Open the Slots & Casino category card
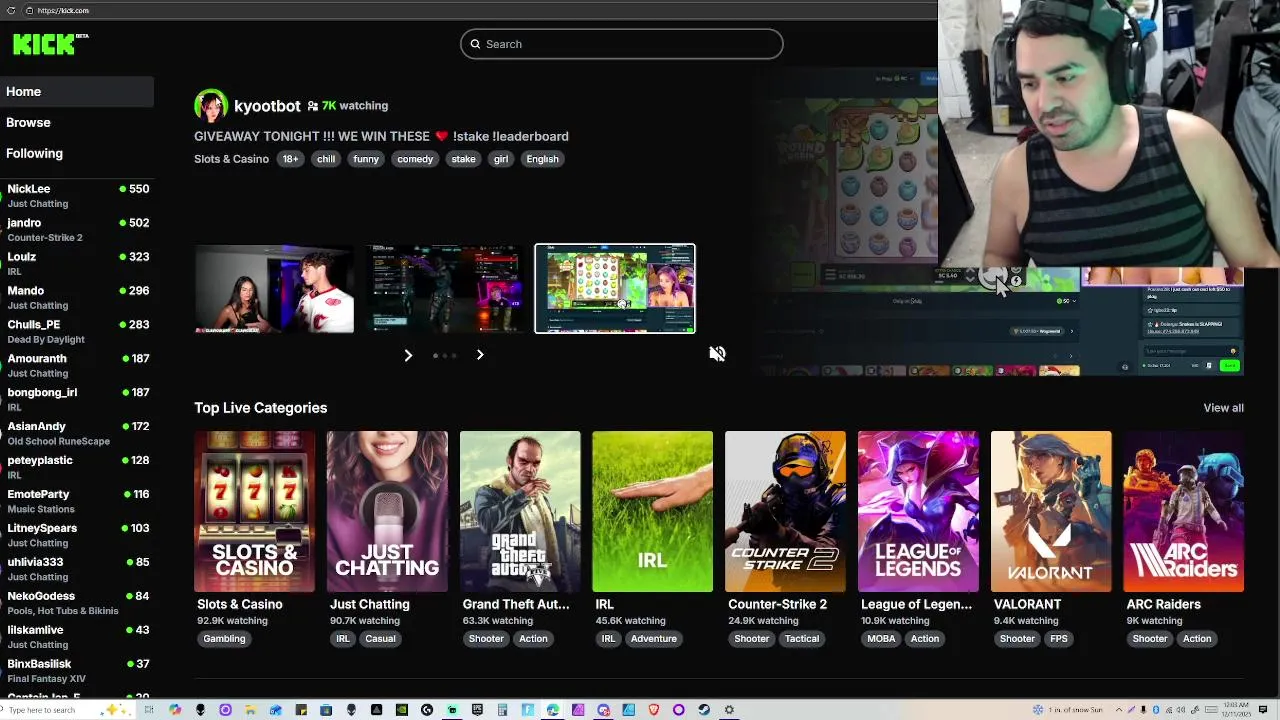Image resolution: width=1280 pixels, height=720 pixels. 254,511
